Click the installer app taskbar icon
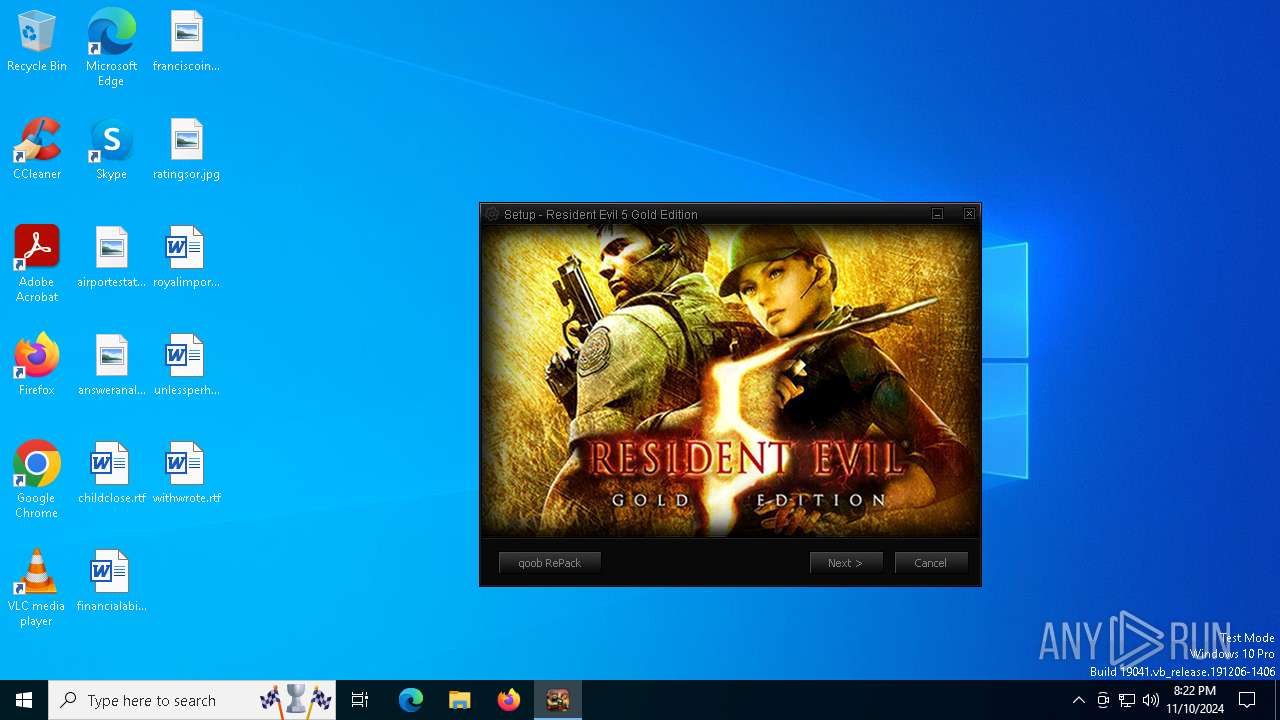The height and width of the screenshot is (720, 1280). pyautogui.click(x=558, y=700)
